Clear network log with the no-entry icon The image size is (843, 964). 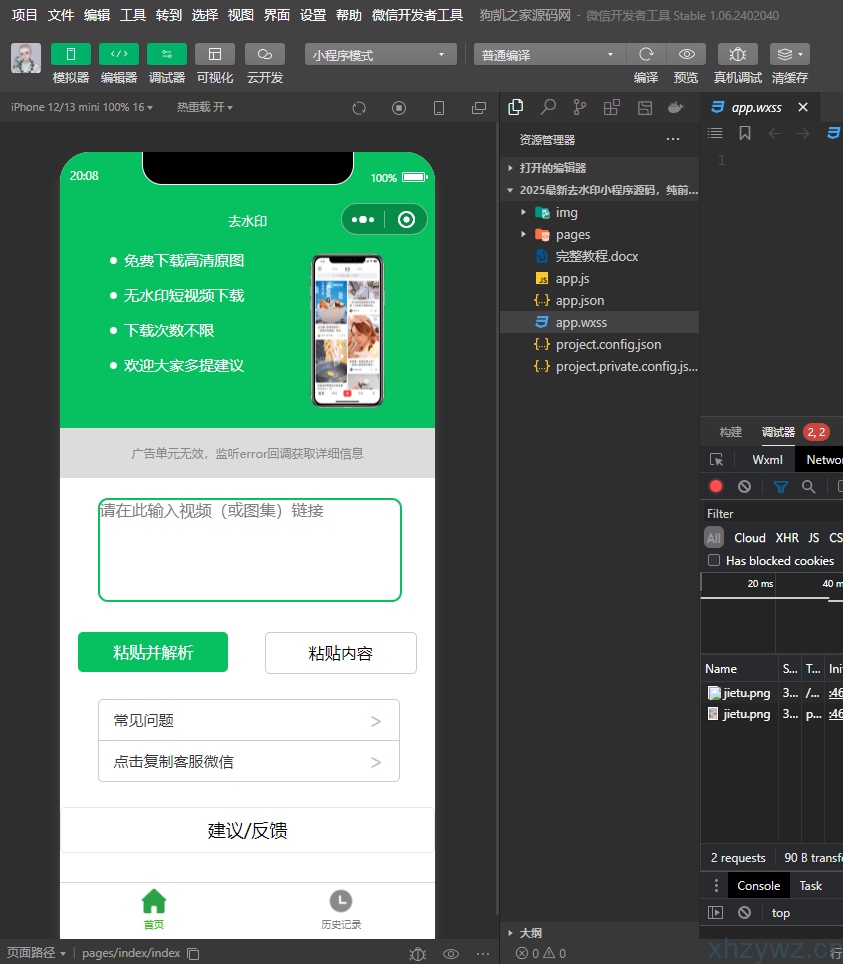743,487
